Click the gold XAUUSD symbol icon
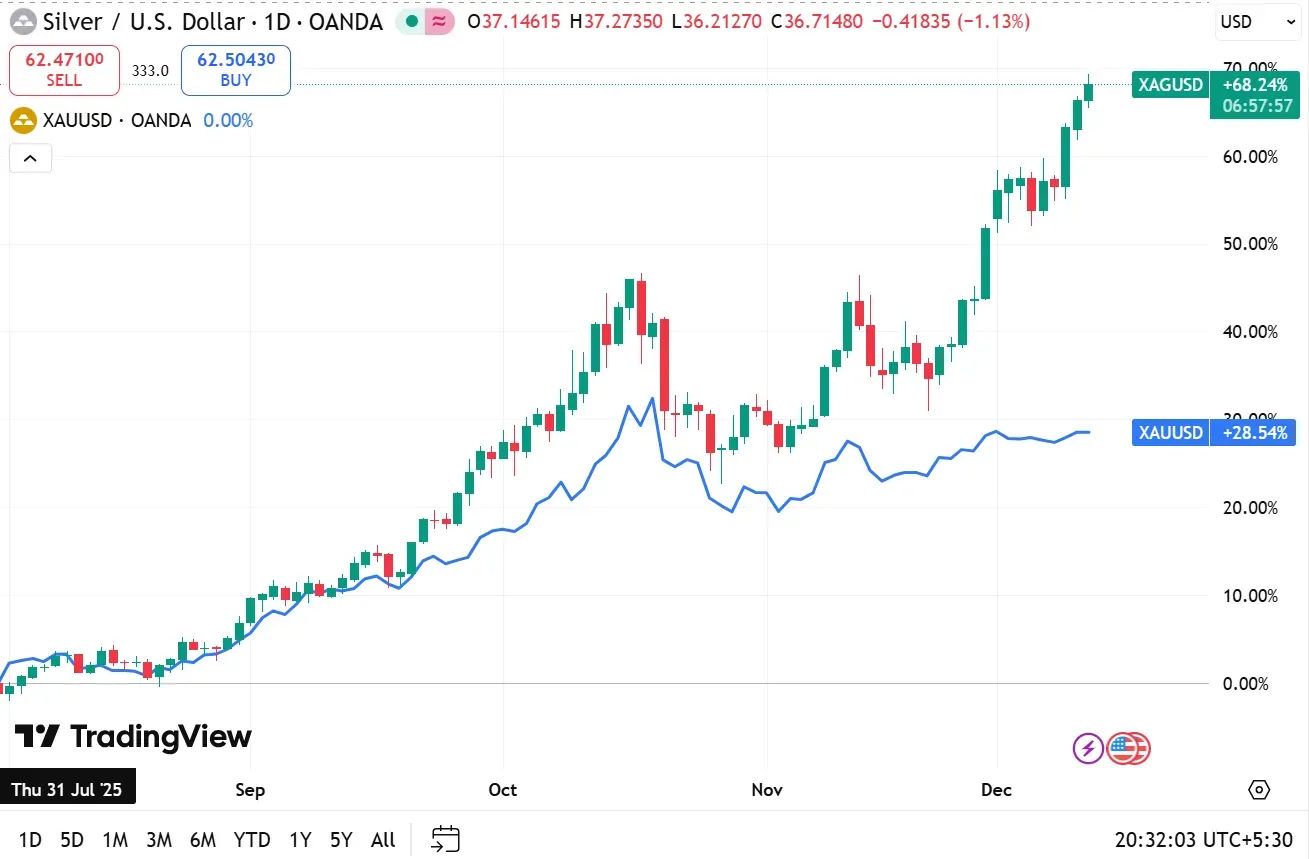The width and height of the screenshot is (1309, 859). pyautogui.click(x=23, y=121)
